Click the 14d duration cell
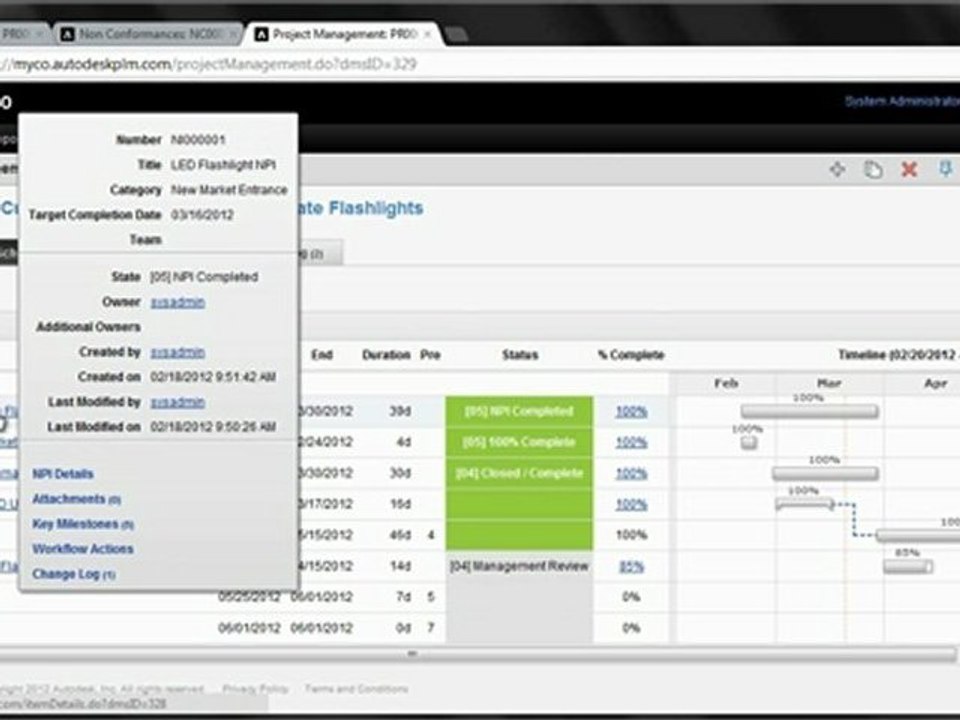 (x=400, y=566)
